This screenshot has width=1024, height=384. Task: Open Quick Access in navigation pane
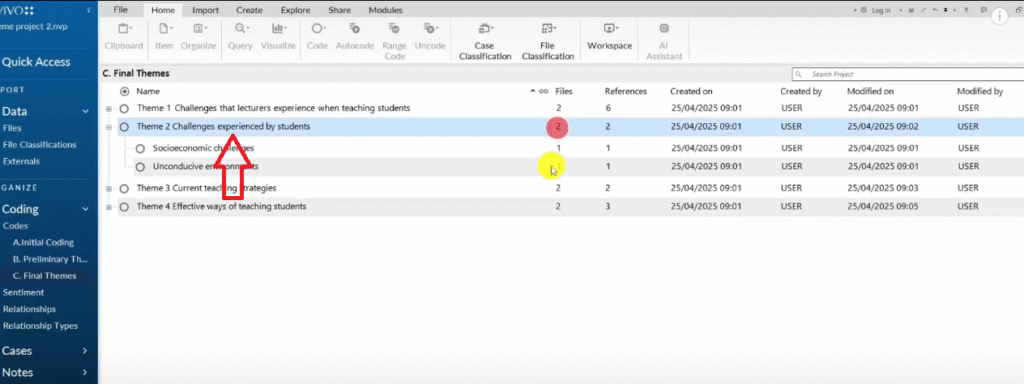click(x=36, y=62)
